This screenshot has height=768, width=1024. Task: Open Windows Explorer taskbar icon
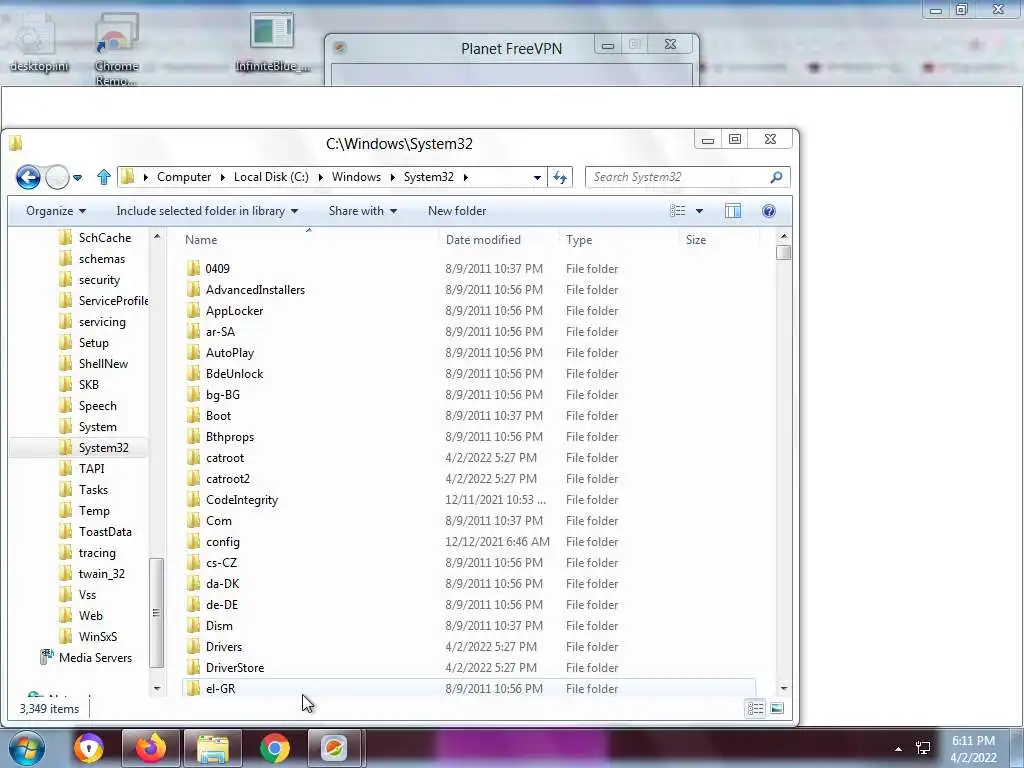tap(213, 748)
